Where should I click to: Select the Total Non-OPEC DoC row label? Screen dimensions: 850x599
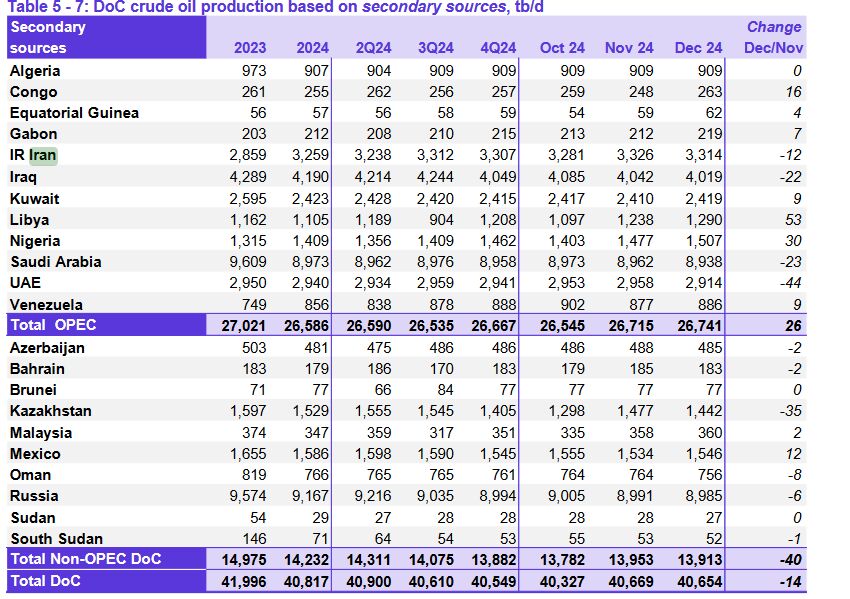click(x=85, y=559)
